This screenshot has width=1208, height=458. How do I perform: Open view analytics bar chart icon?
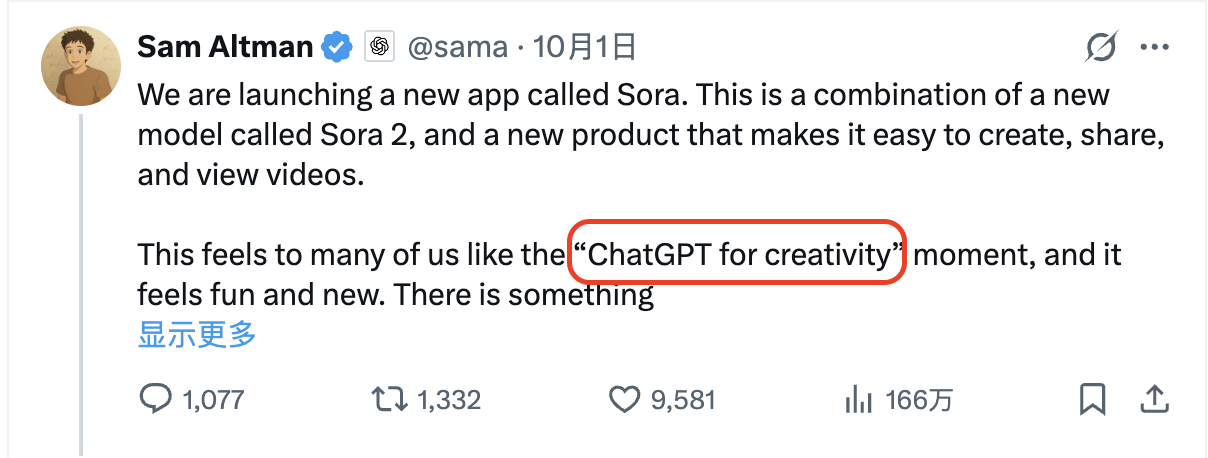coord(859,400)
